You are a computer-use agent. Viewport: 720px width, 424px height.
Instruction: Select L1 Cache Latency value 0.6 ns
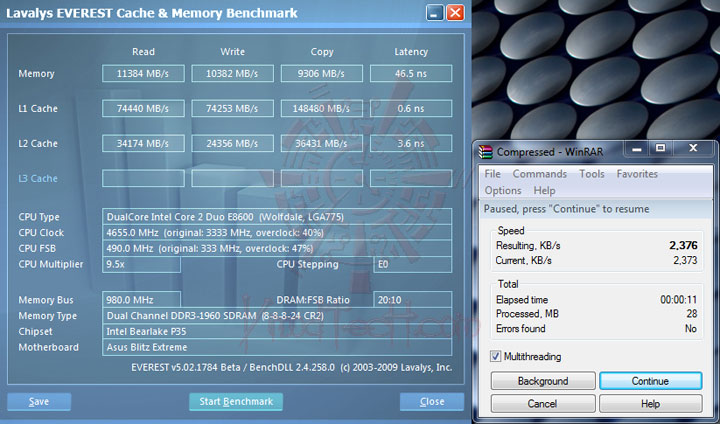pos(411,108)
